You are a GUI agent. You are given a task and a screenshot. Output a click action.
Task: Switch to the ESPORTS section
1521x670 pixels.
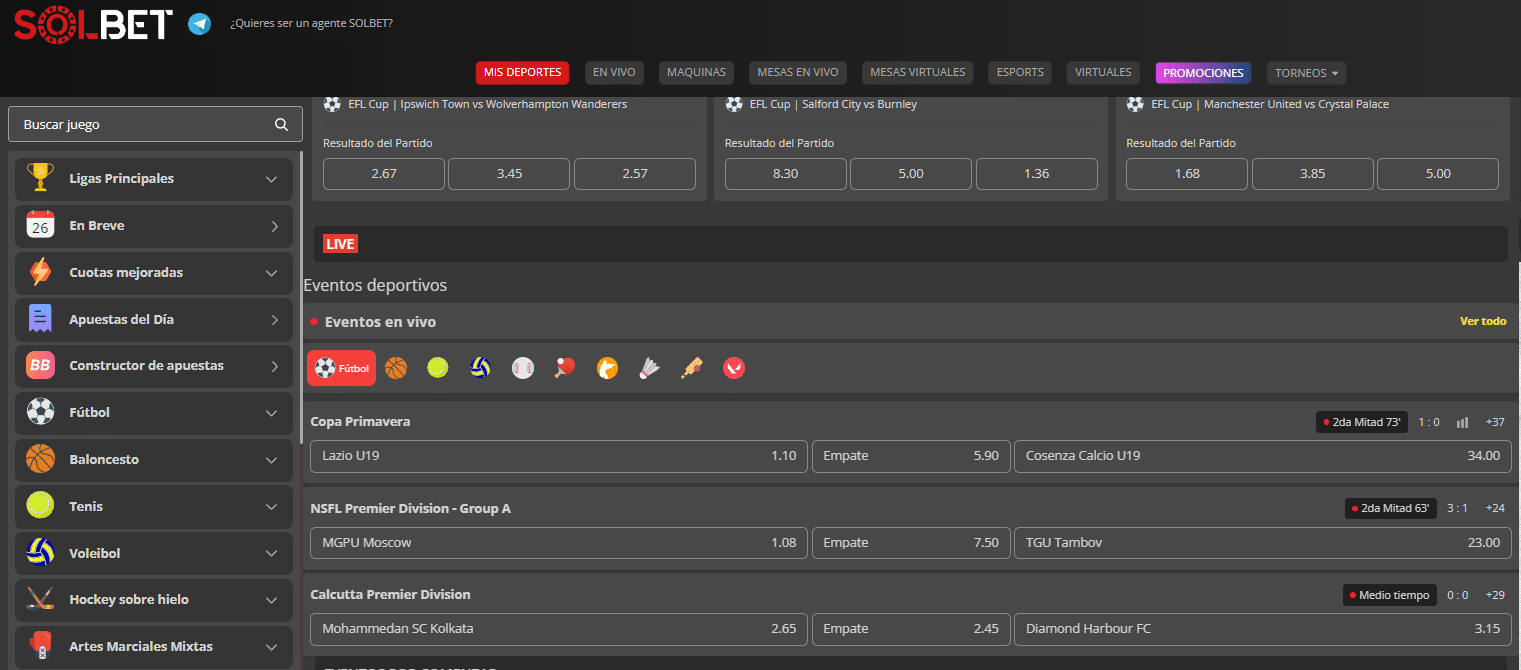(1019, 72)
